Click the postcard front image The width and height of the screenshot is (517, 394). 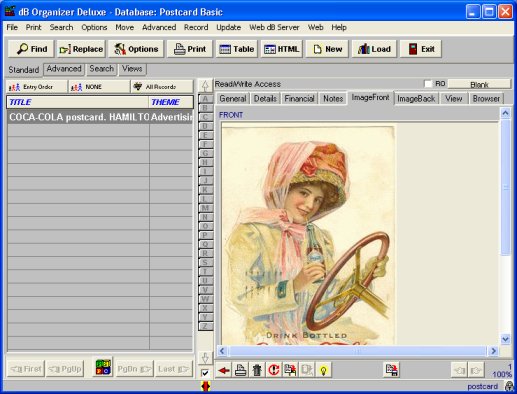[308, 235]
